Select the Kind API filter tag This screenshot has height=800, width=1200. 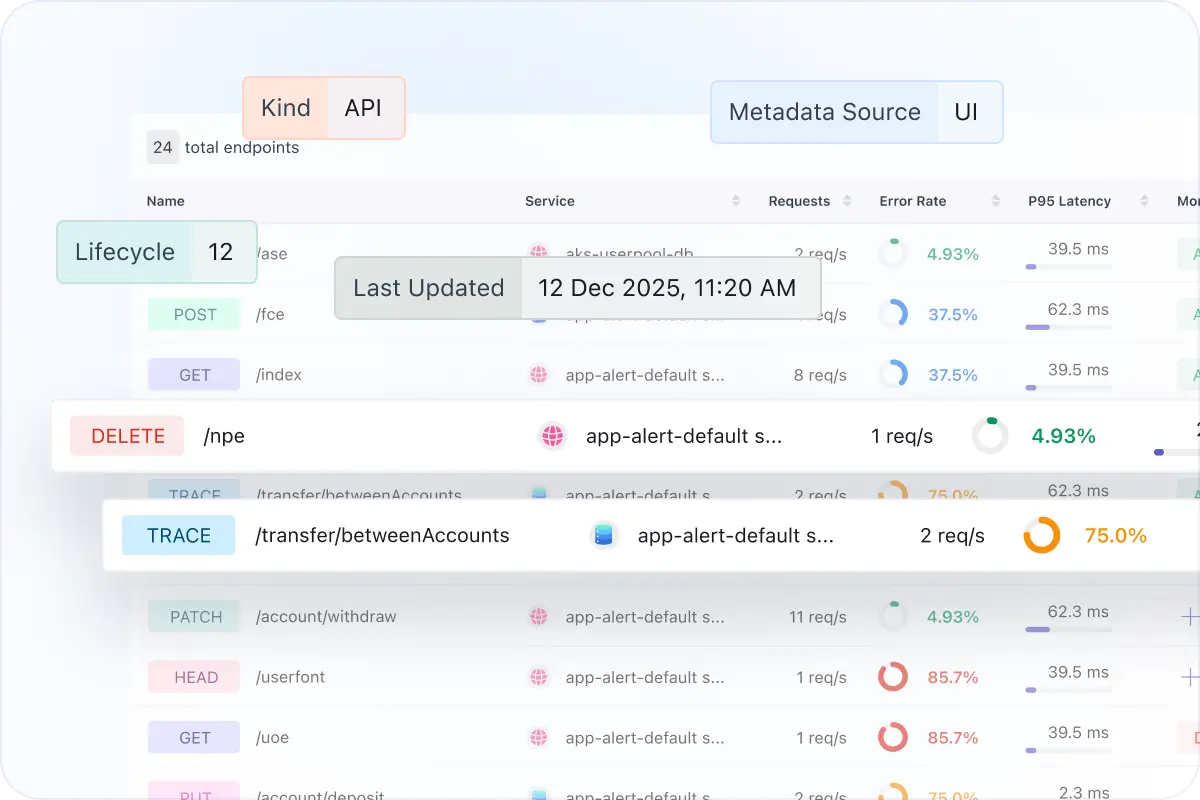click(x=324, y=108)
